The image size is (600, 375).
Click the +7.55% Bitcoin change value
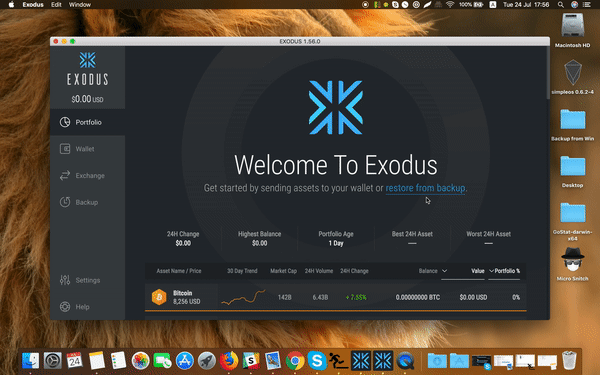click(356, 297)
